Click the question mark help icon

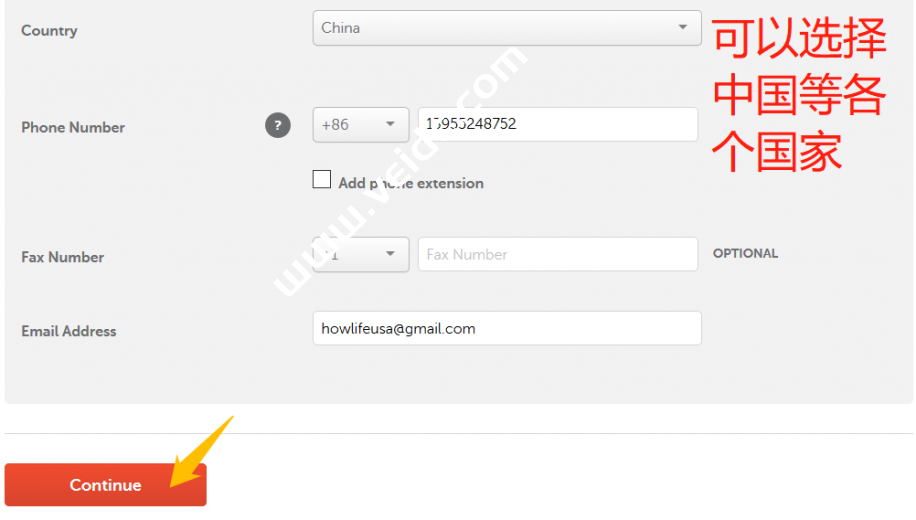click(277, 125)
